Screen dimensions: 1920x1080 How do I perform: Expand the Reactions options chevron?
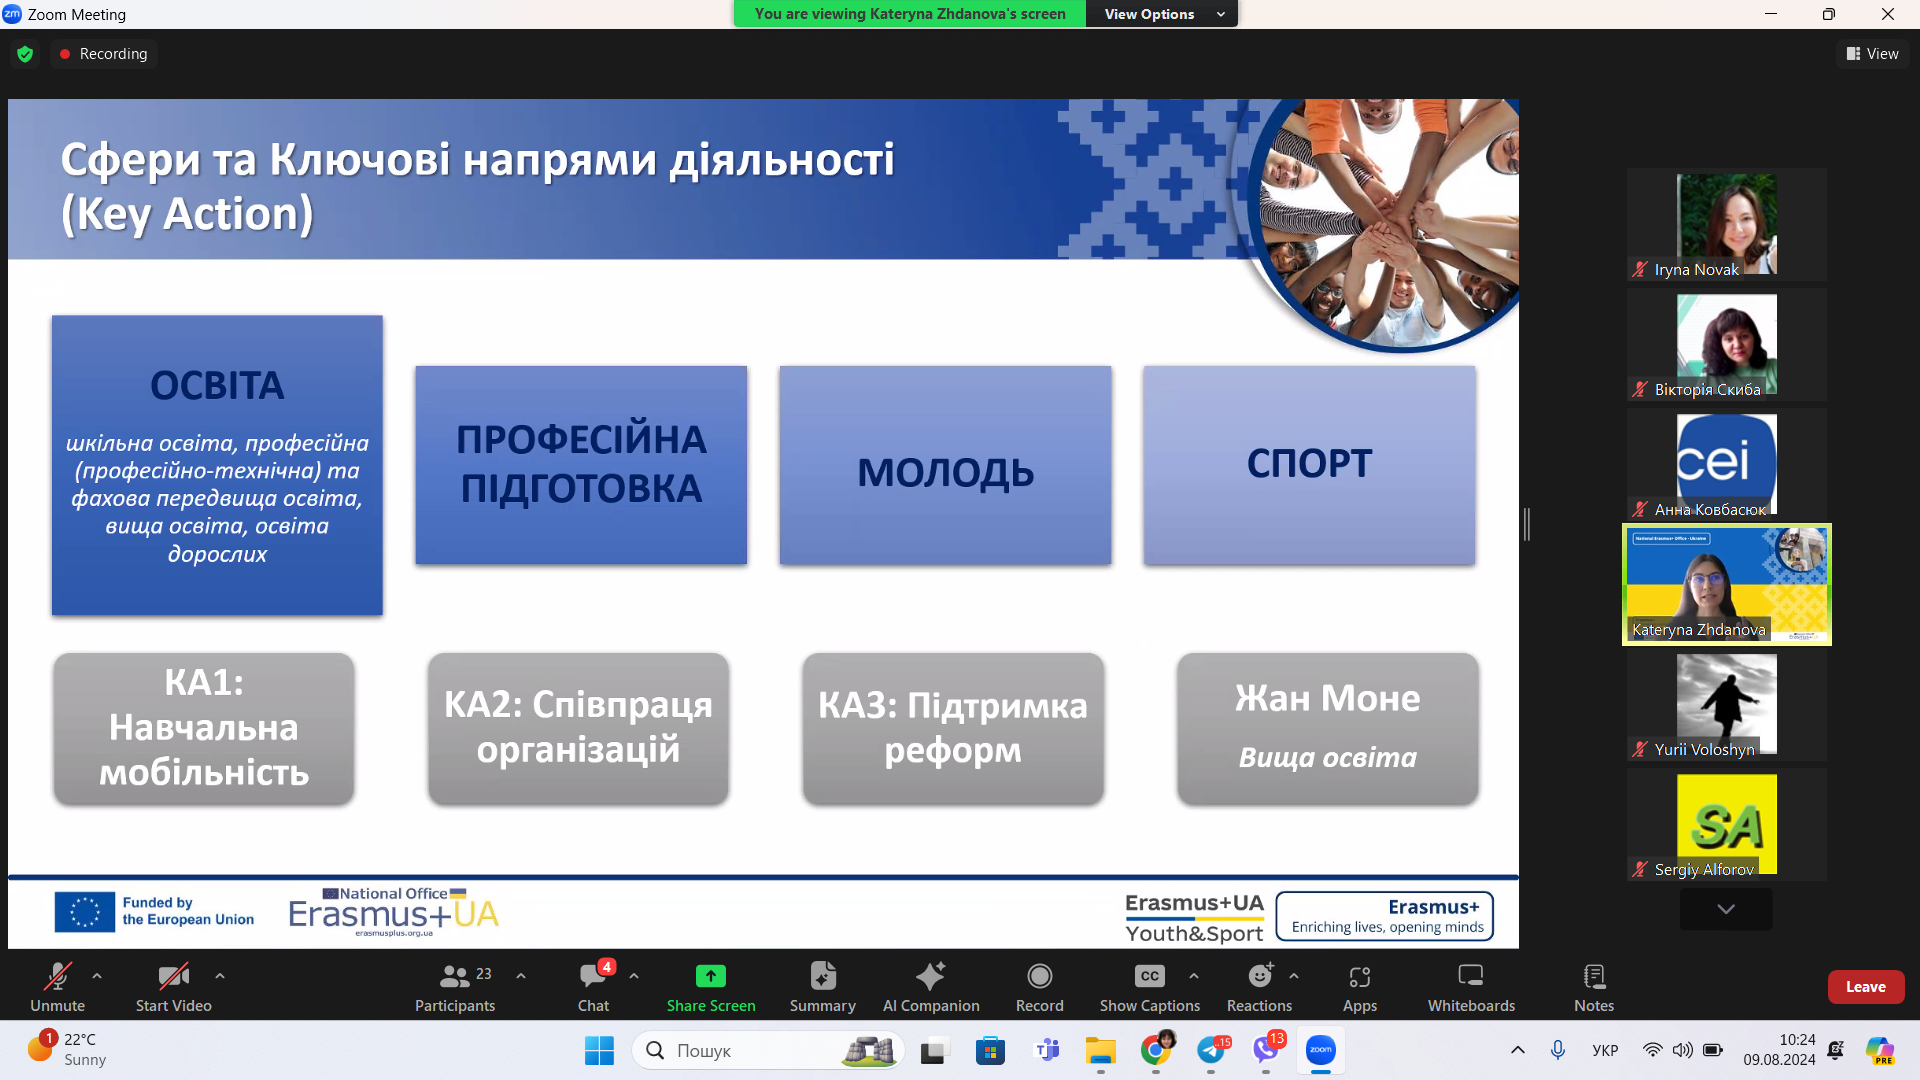(x=1293, y=975)
